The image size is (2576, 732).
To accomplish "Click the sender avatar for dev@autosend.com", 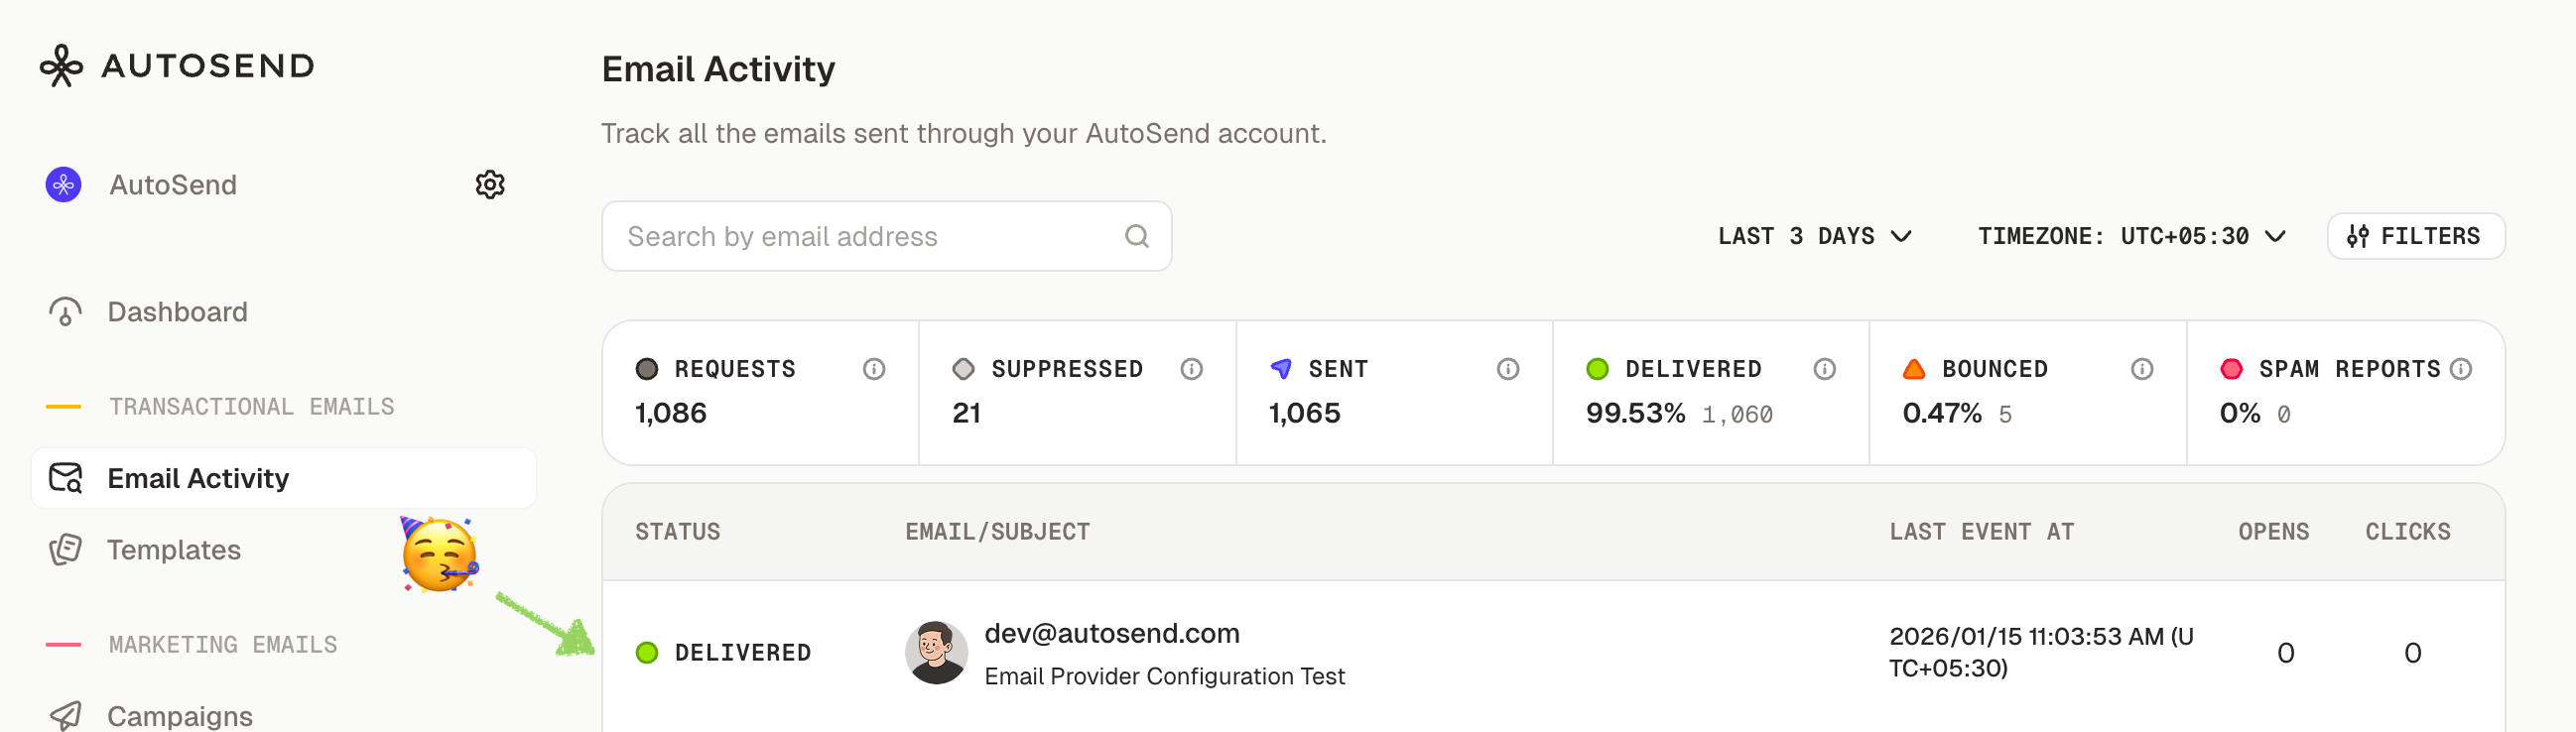I will coord(936,653).
